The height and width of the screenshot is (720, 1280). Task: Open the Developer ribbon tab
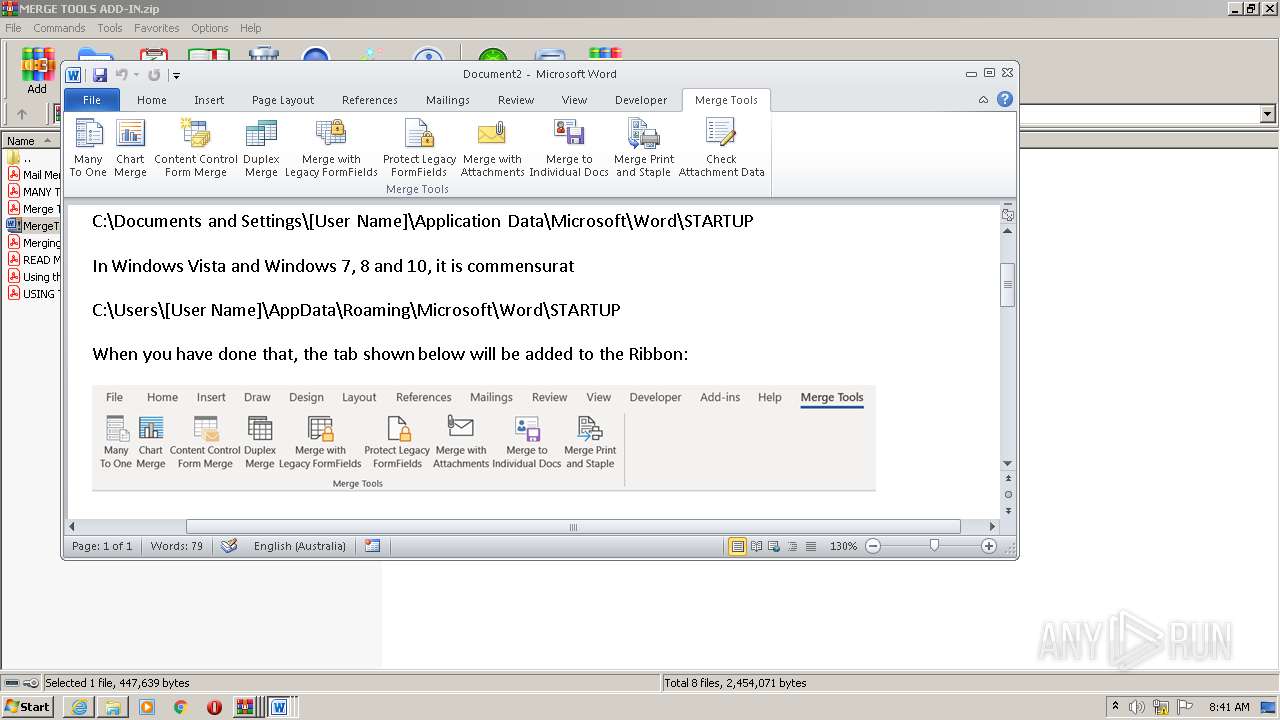coord(641,100)
